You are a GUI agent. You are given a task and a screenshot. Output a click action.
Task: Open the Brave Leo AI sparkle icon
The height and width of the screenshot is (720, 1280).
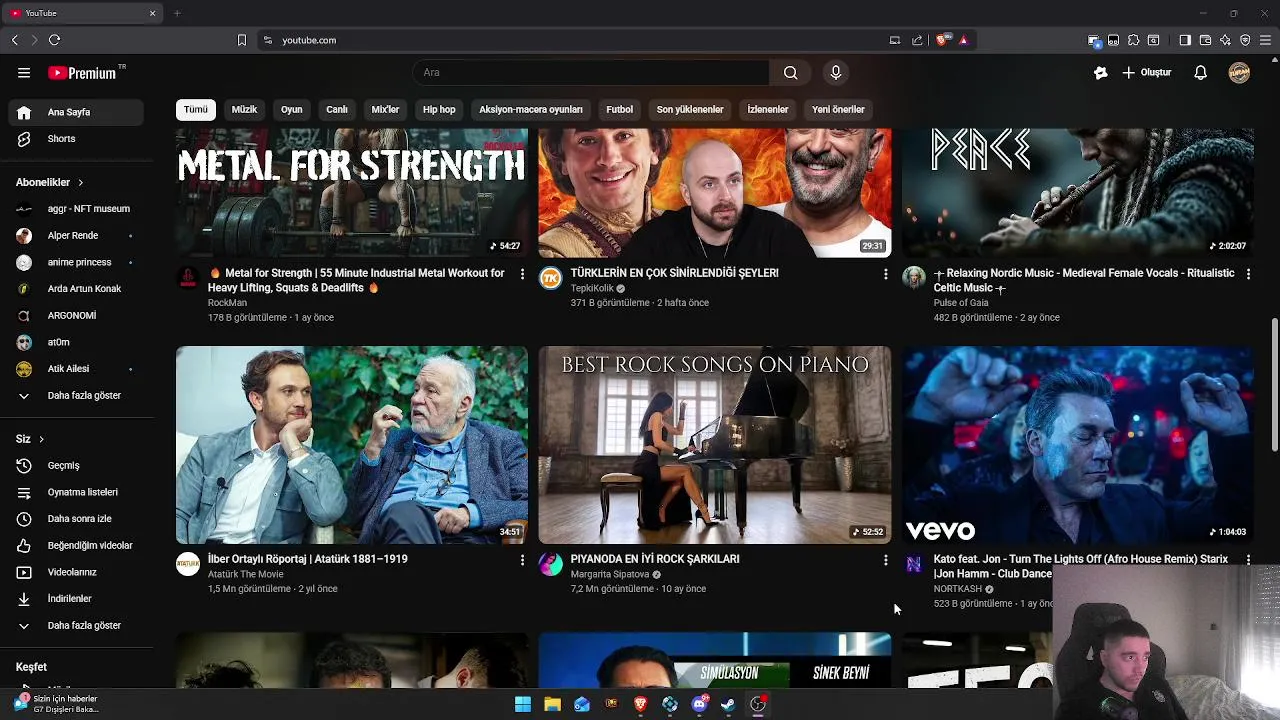(x=1225, y=40)
